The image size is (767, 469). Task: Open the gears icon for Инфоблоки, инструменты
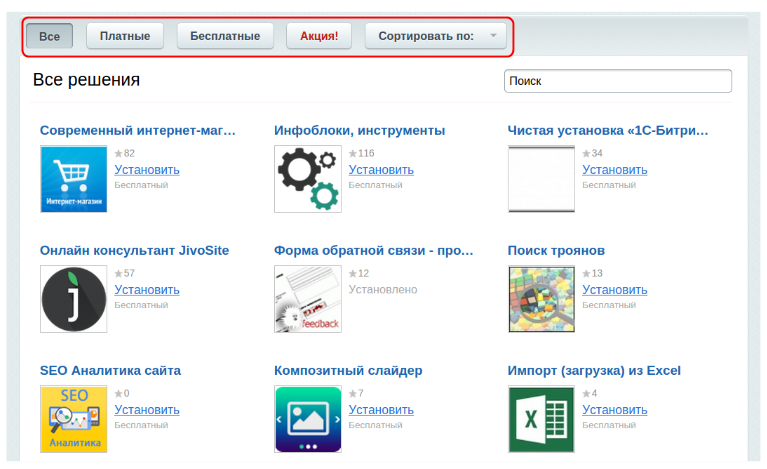[308, 179]
